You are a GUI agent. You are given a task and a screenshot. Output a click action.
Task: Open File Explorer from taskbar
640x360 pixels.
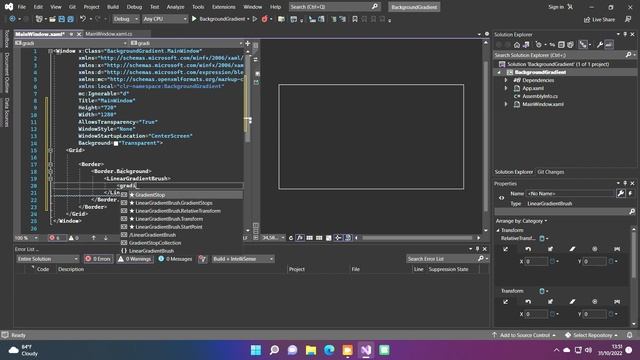point(311,350)
